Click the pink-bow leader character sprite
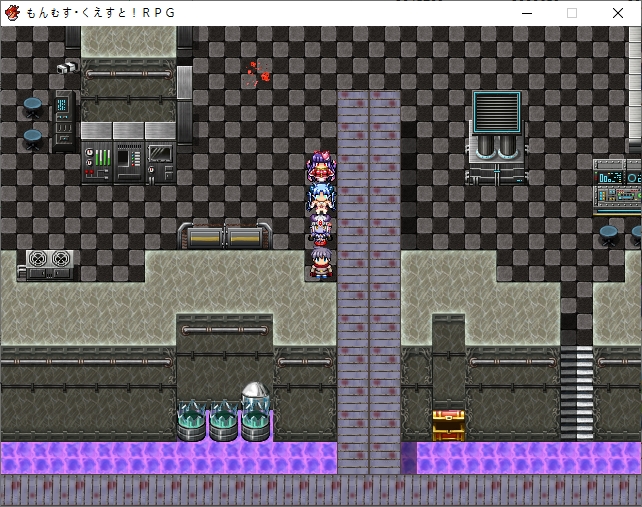This screenshot has height=507, width=642. (321, 167)
